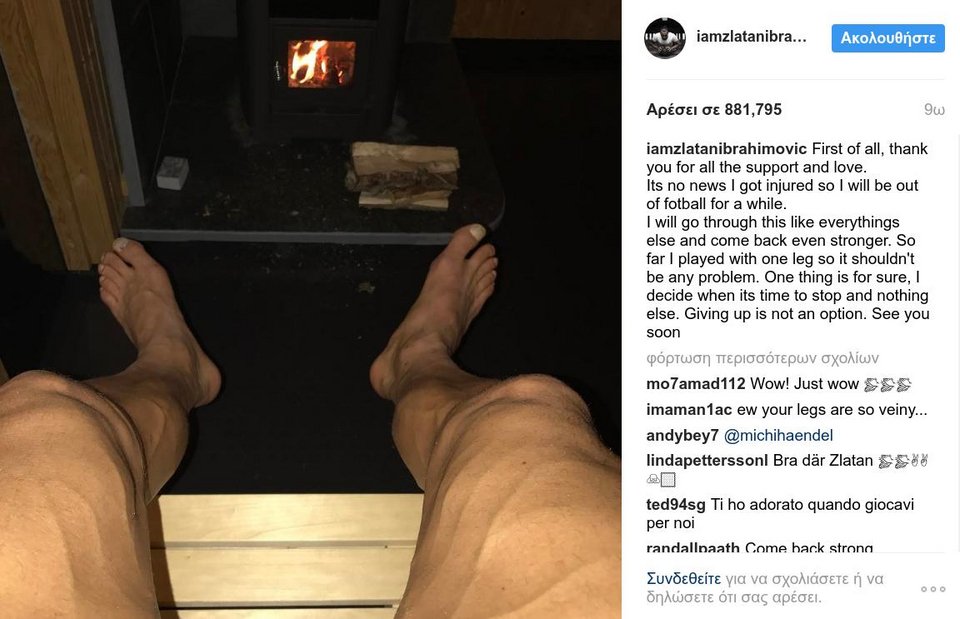Load more comments via φόρτωση περισσότερων σχολίων

click(x=762, y=358)
